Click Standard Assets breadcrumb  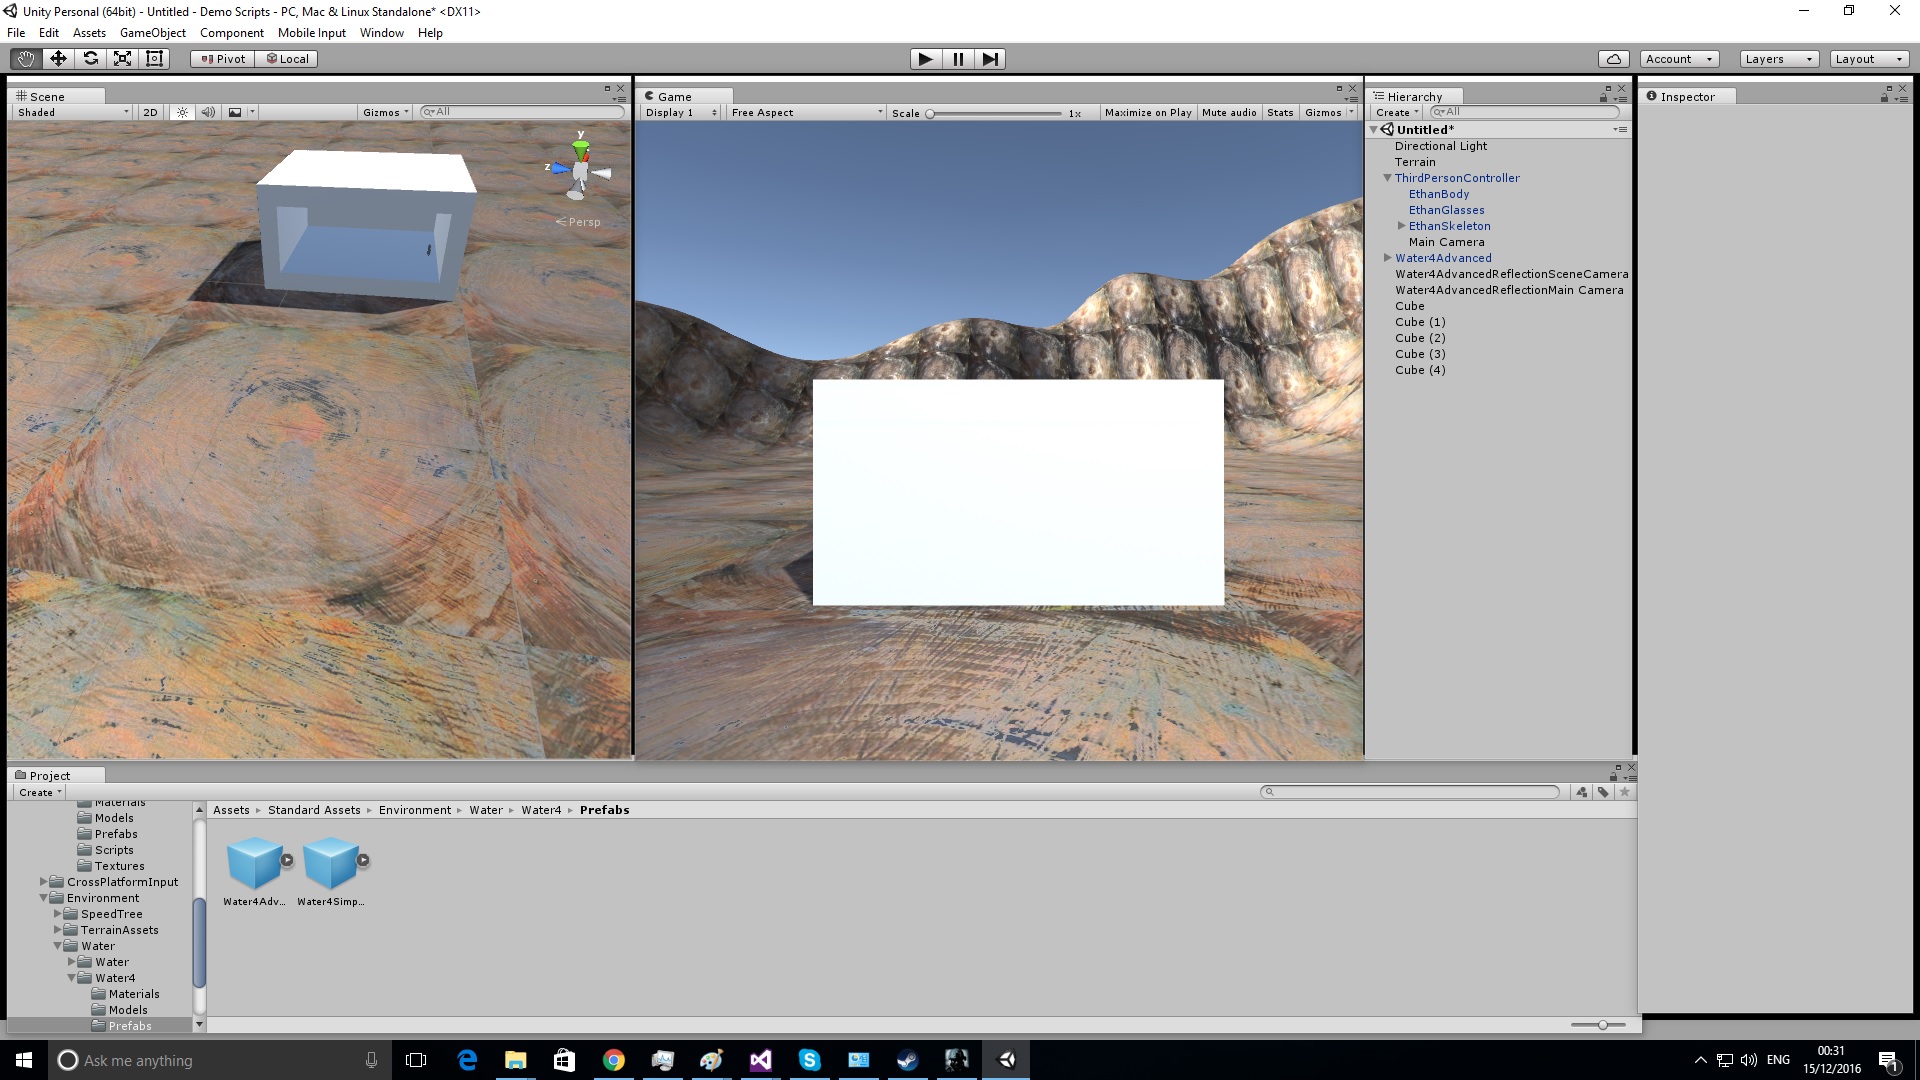pos(314,810)
